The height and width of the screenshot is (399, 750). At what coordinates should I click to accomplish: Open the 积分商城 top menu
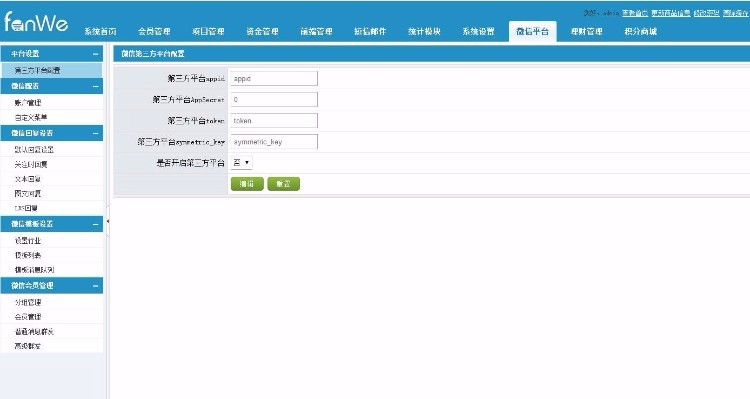[640, 32]
